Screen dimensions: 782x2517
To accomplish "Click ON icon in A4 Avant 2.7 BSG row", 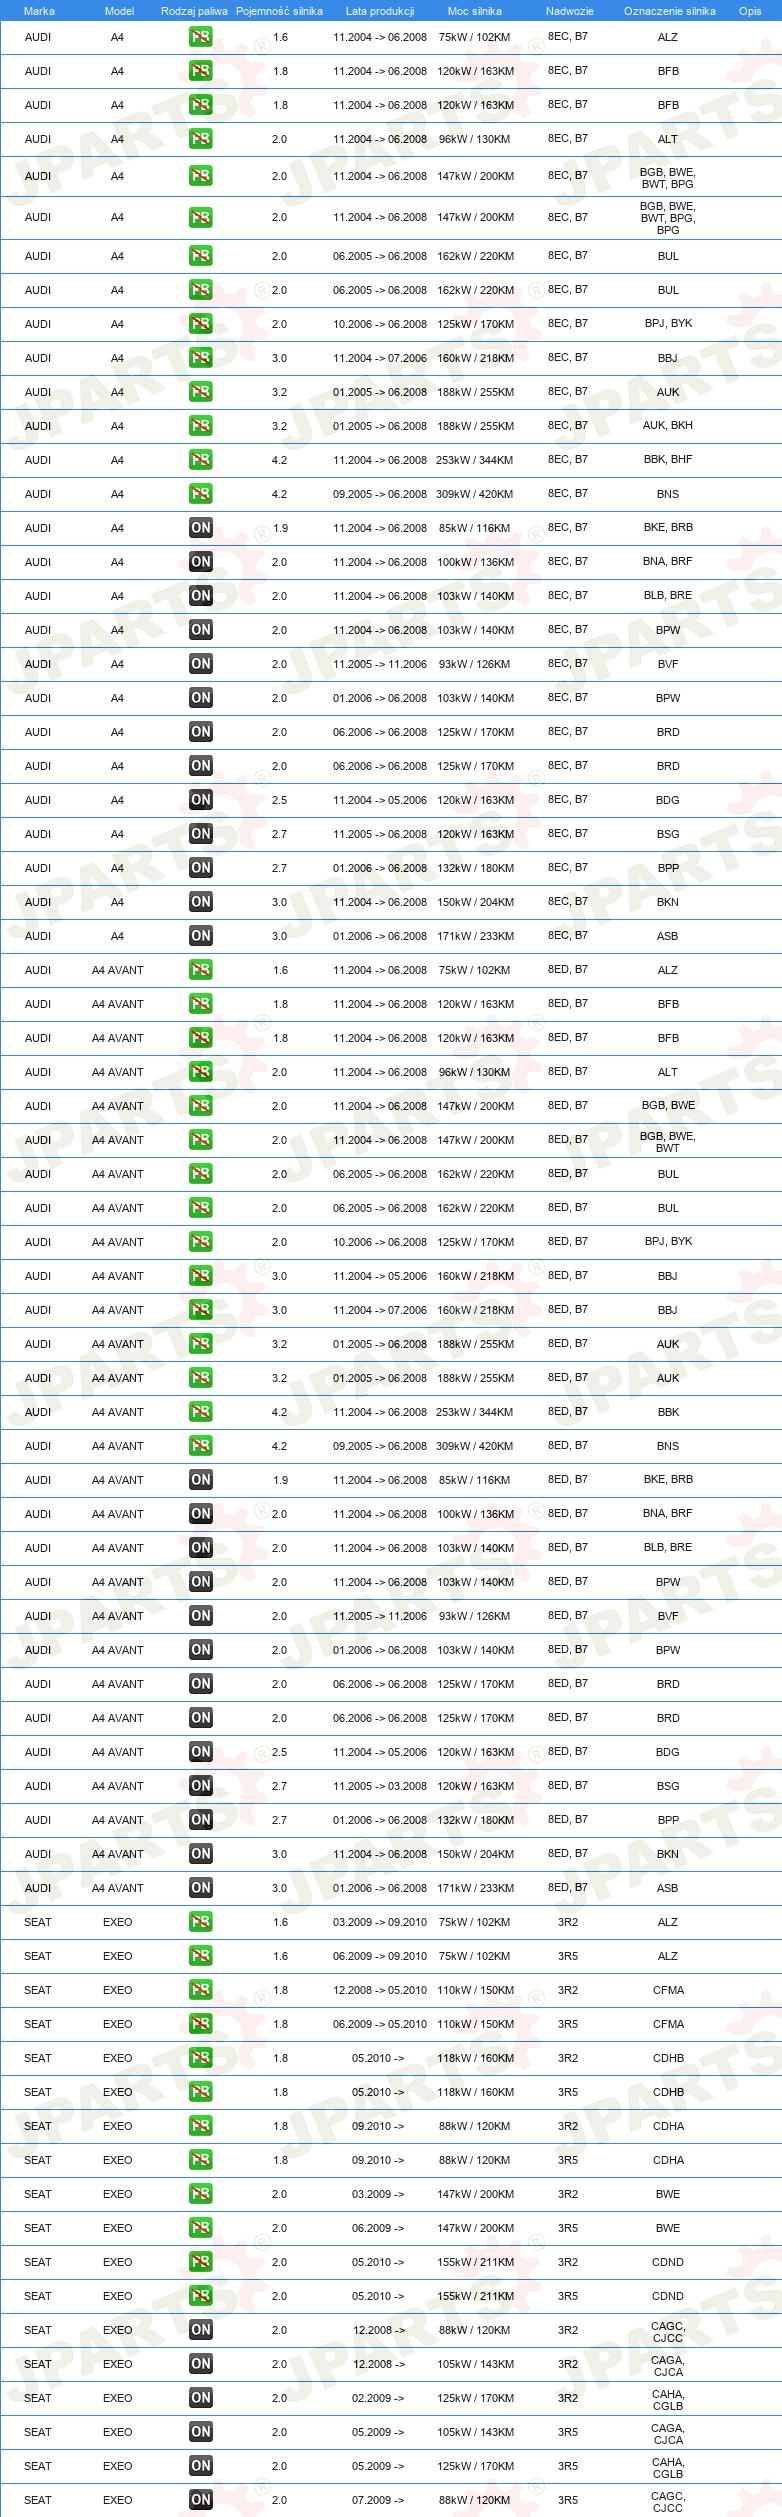I will [x=200, y=1786].
